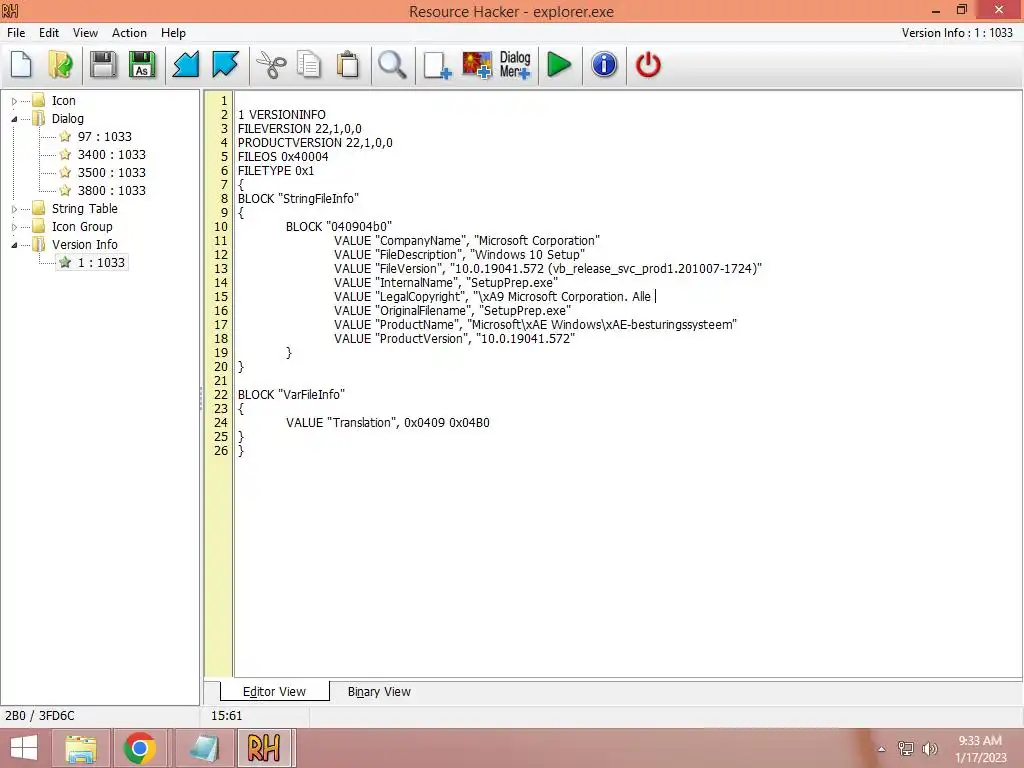Open the View menu

click(x=85, y=33)
